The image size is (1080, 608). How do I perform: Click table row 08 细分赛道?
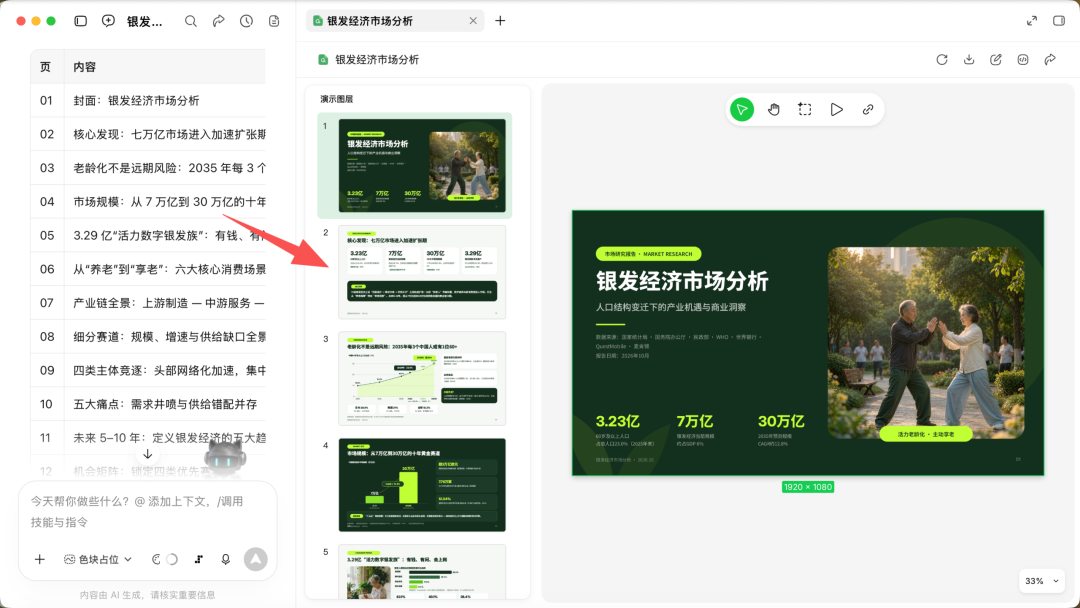click(x=147, y=337)
